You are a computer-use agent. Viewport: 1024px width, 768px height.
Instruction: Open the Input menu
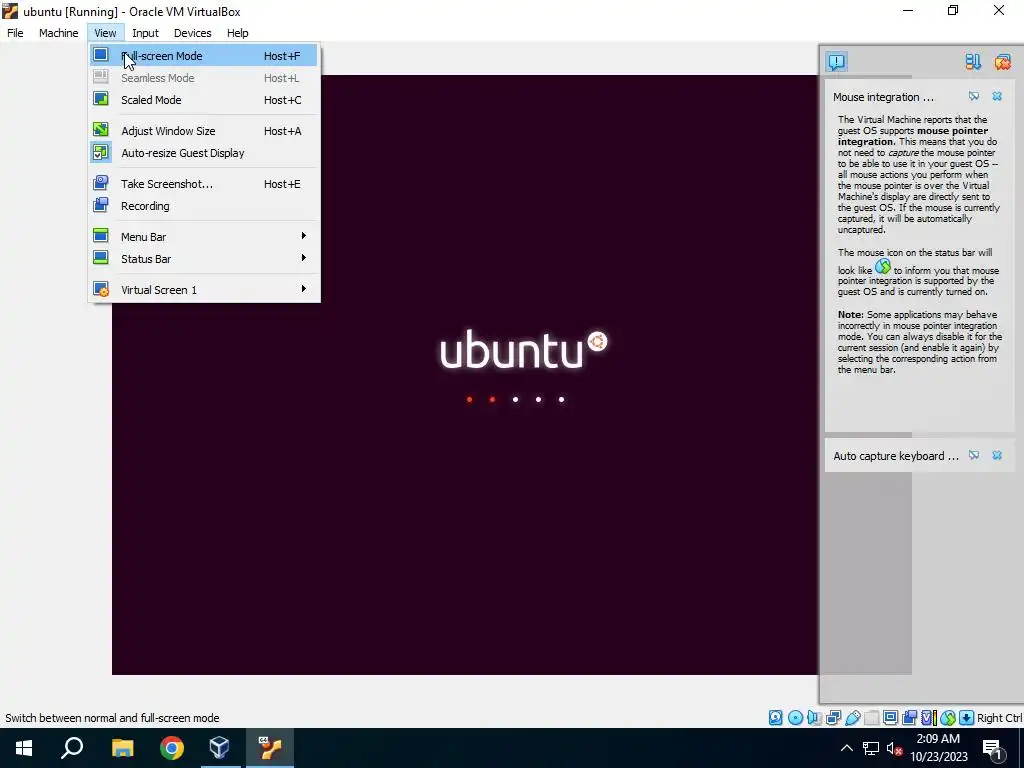point(145,33)
